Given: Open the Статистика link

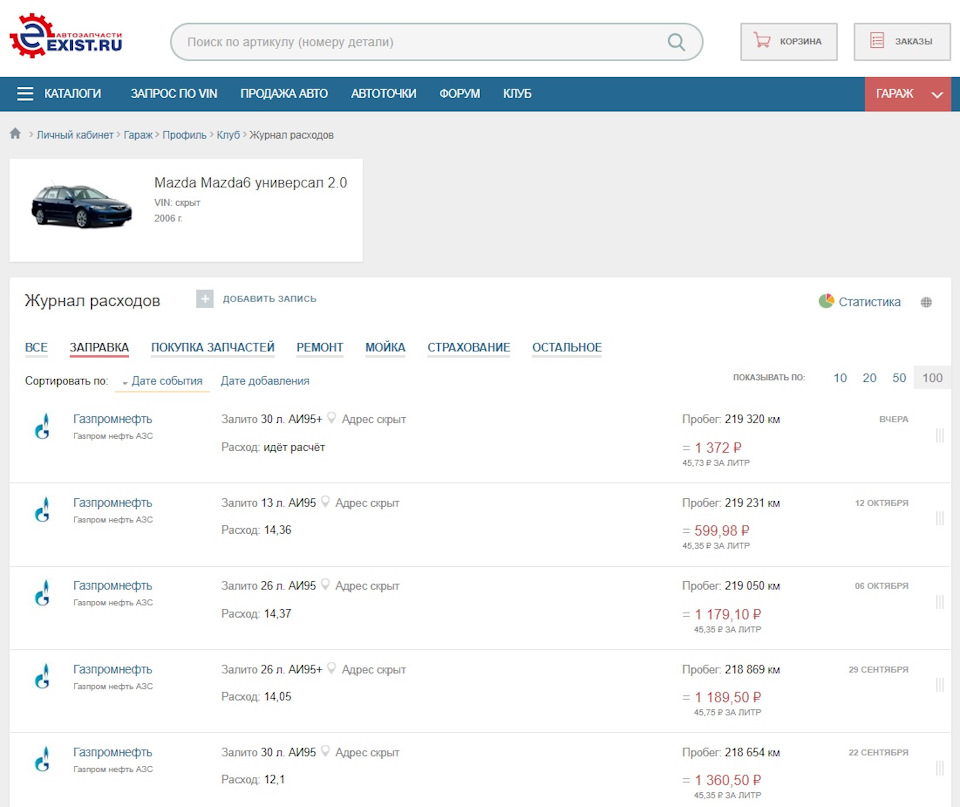Looking at the screenshot, I should [869, 302].
